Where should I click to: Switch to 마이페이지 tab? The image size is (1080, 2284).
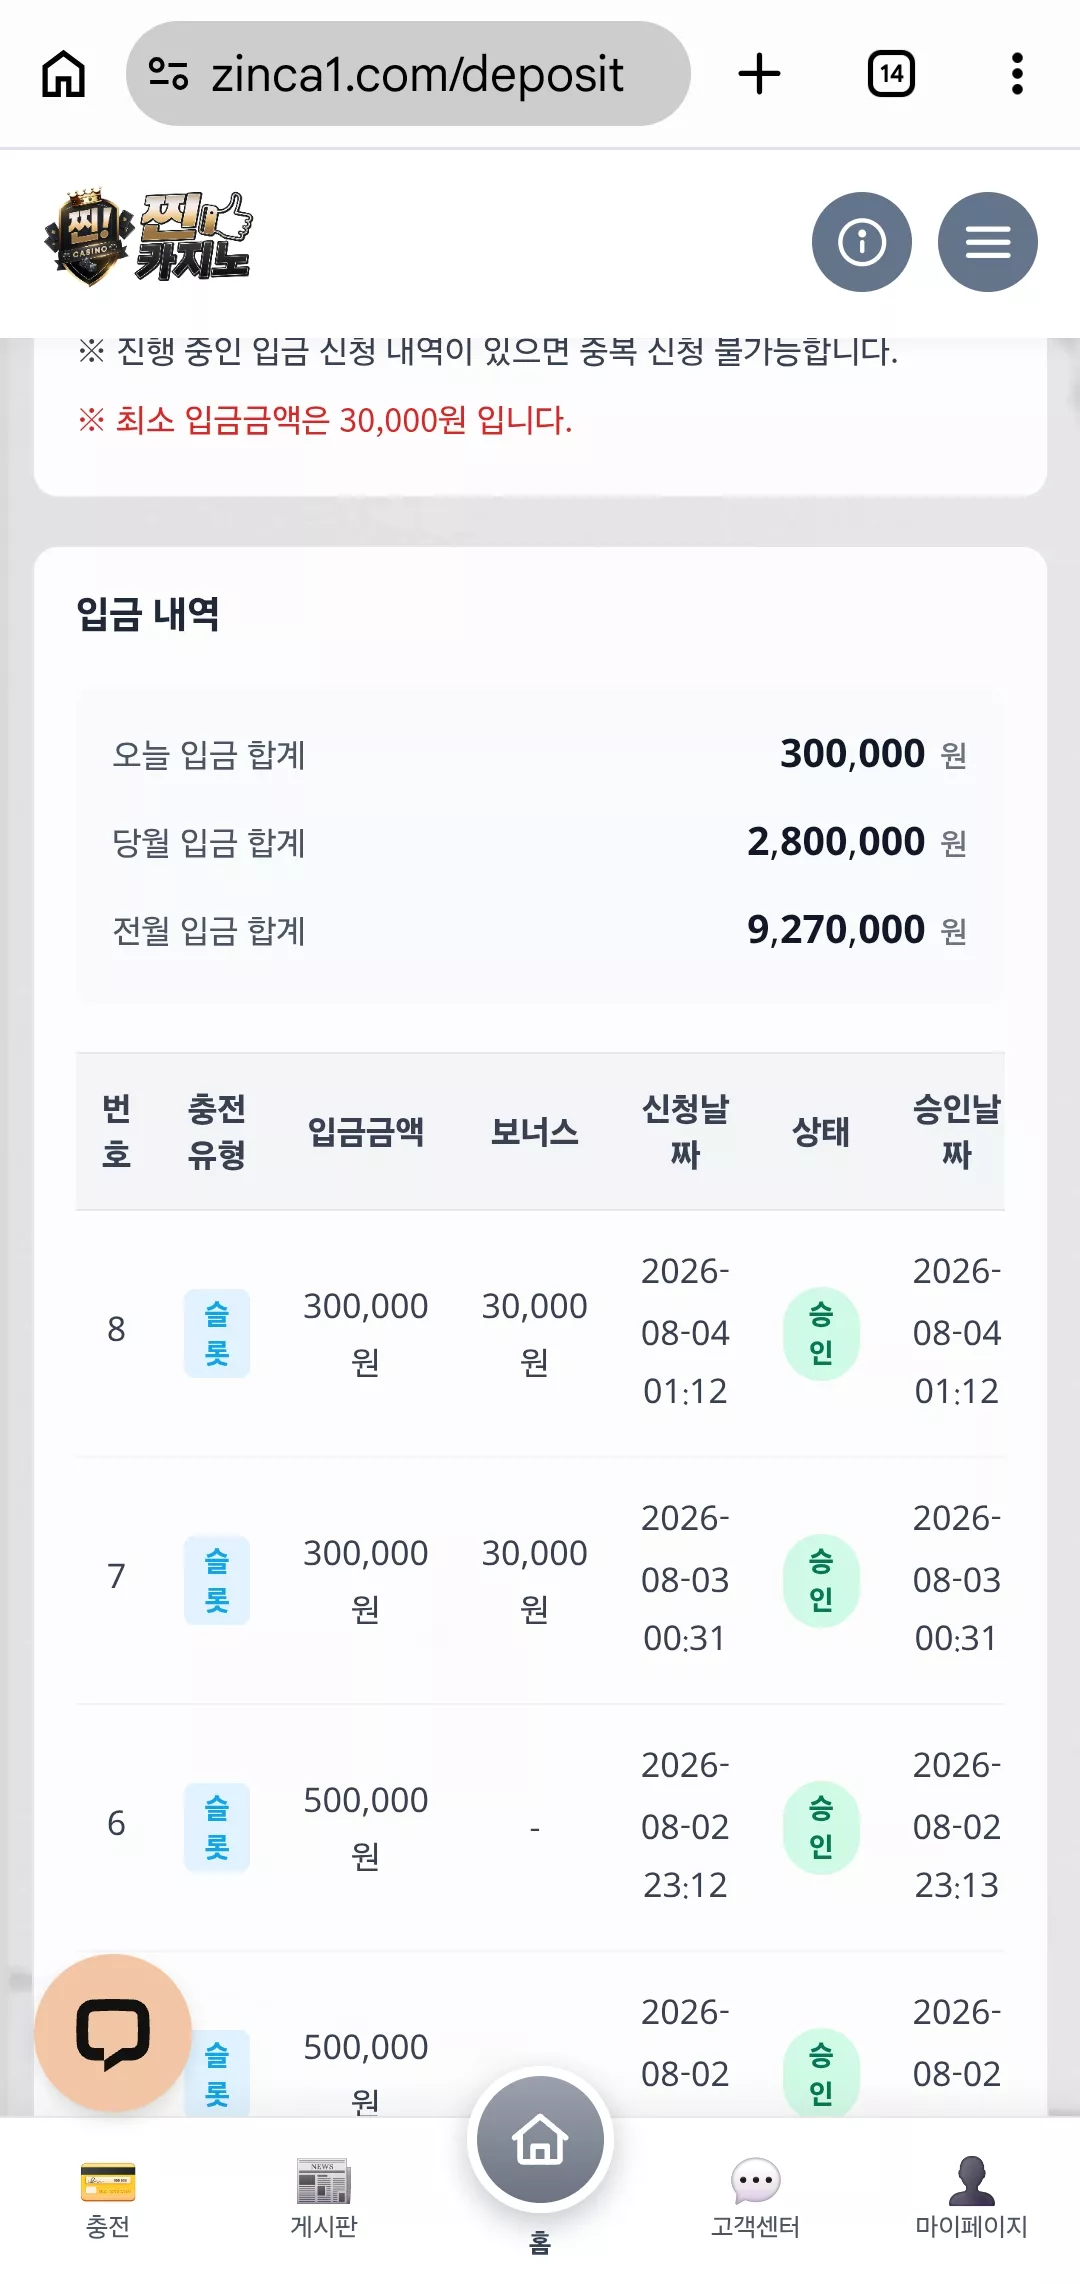click(x=971, y=2200)
